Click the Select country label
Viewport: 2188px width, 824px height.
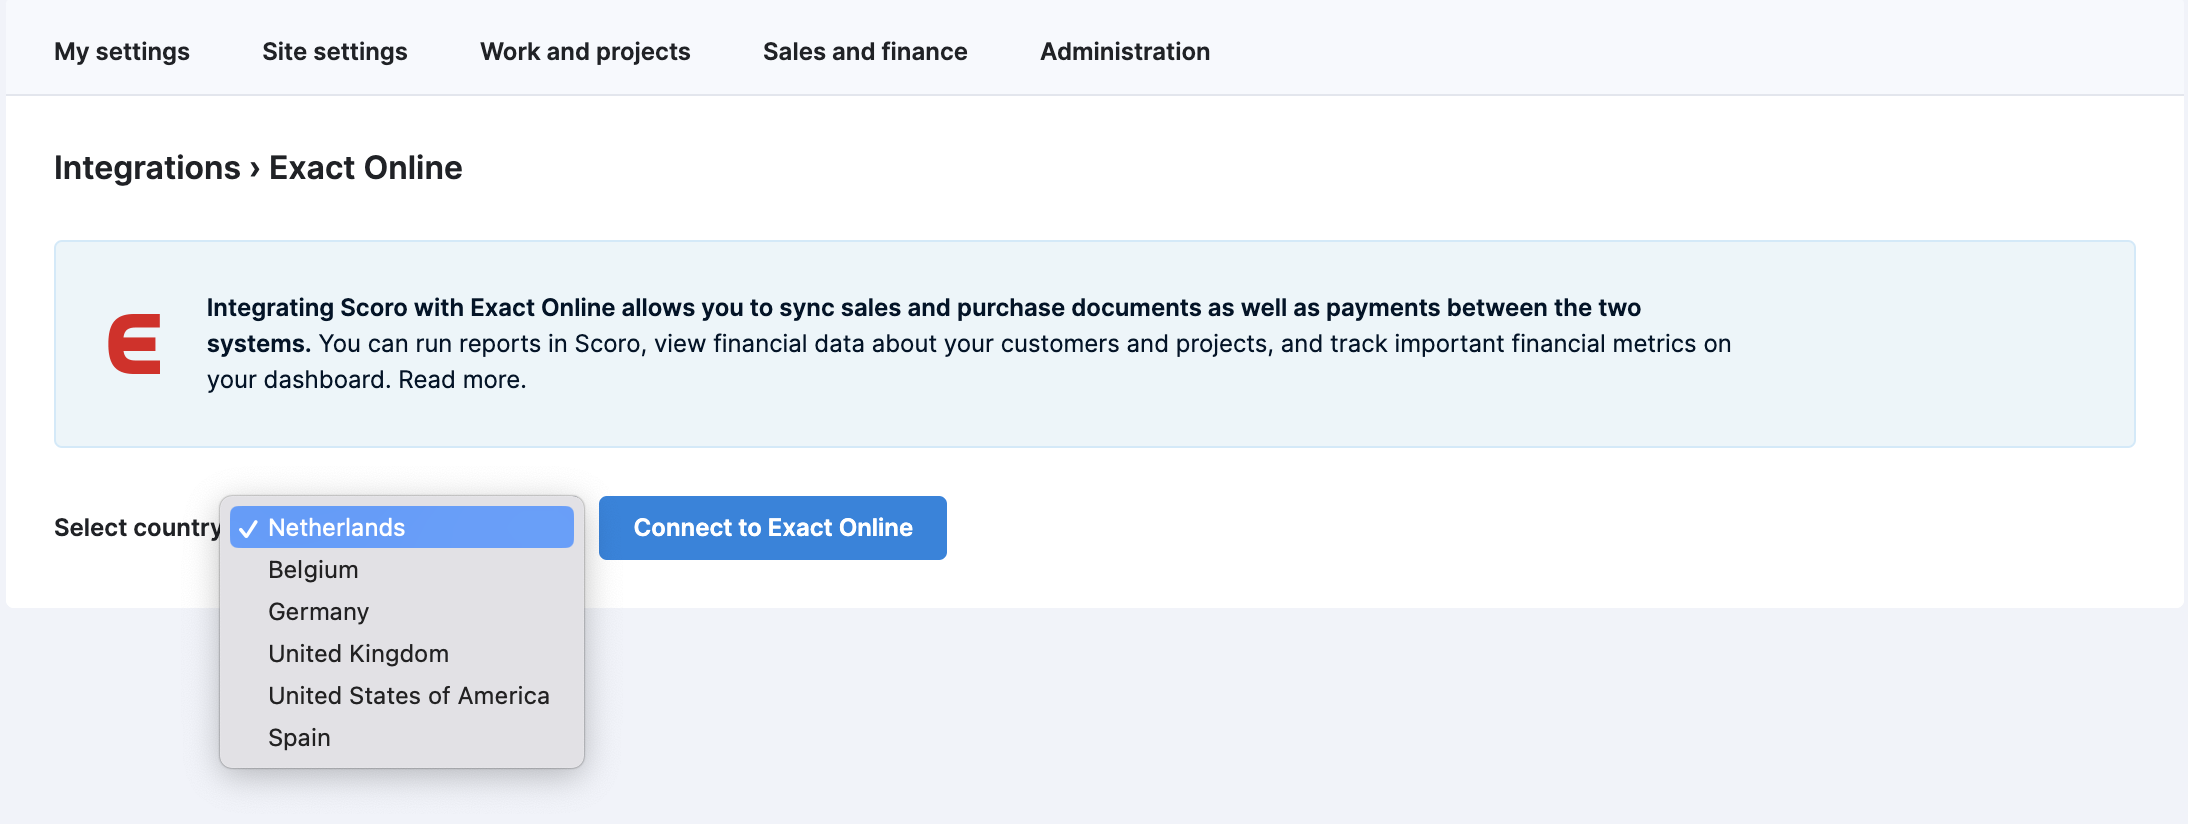coord(137,528)
